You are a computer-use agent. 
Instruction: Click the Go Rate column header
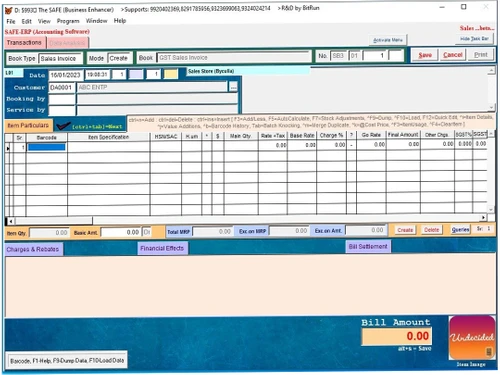point(371,135)
